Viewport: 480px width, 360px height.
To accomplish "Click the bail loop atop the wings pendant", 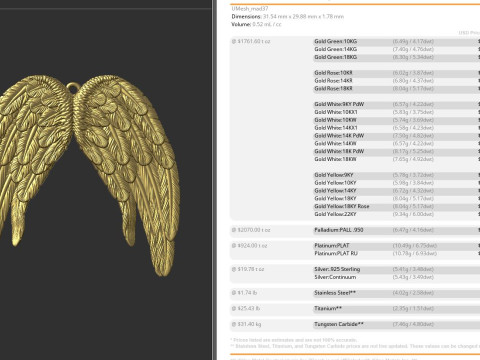I will pyautogui.click(x=73, y=87).
